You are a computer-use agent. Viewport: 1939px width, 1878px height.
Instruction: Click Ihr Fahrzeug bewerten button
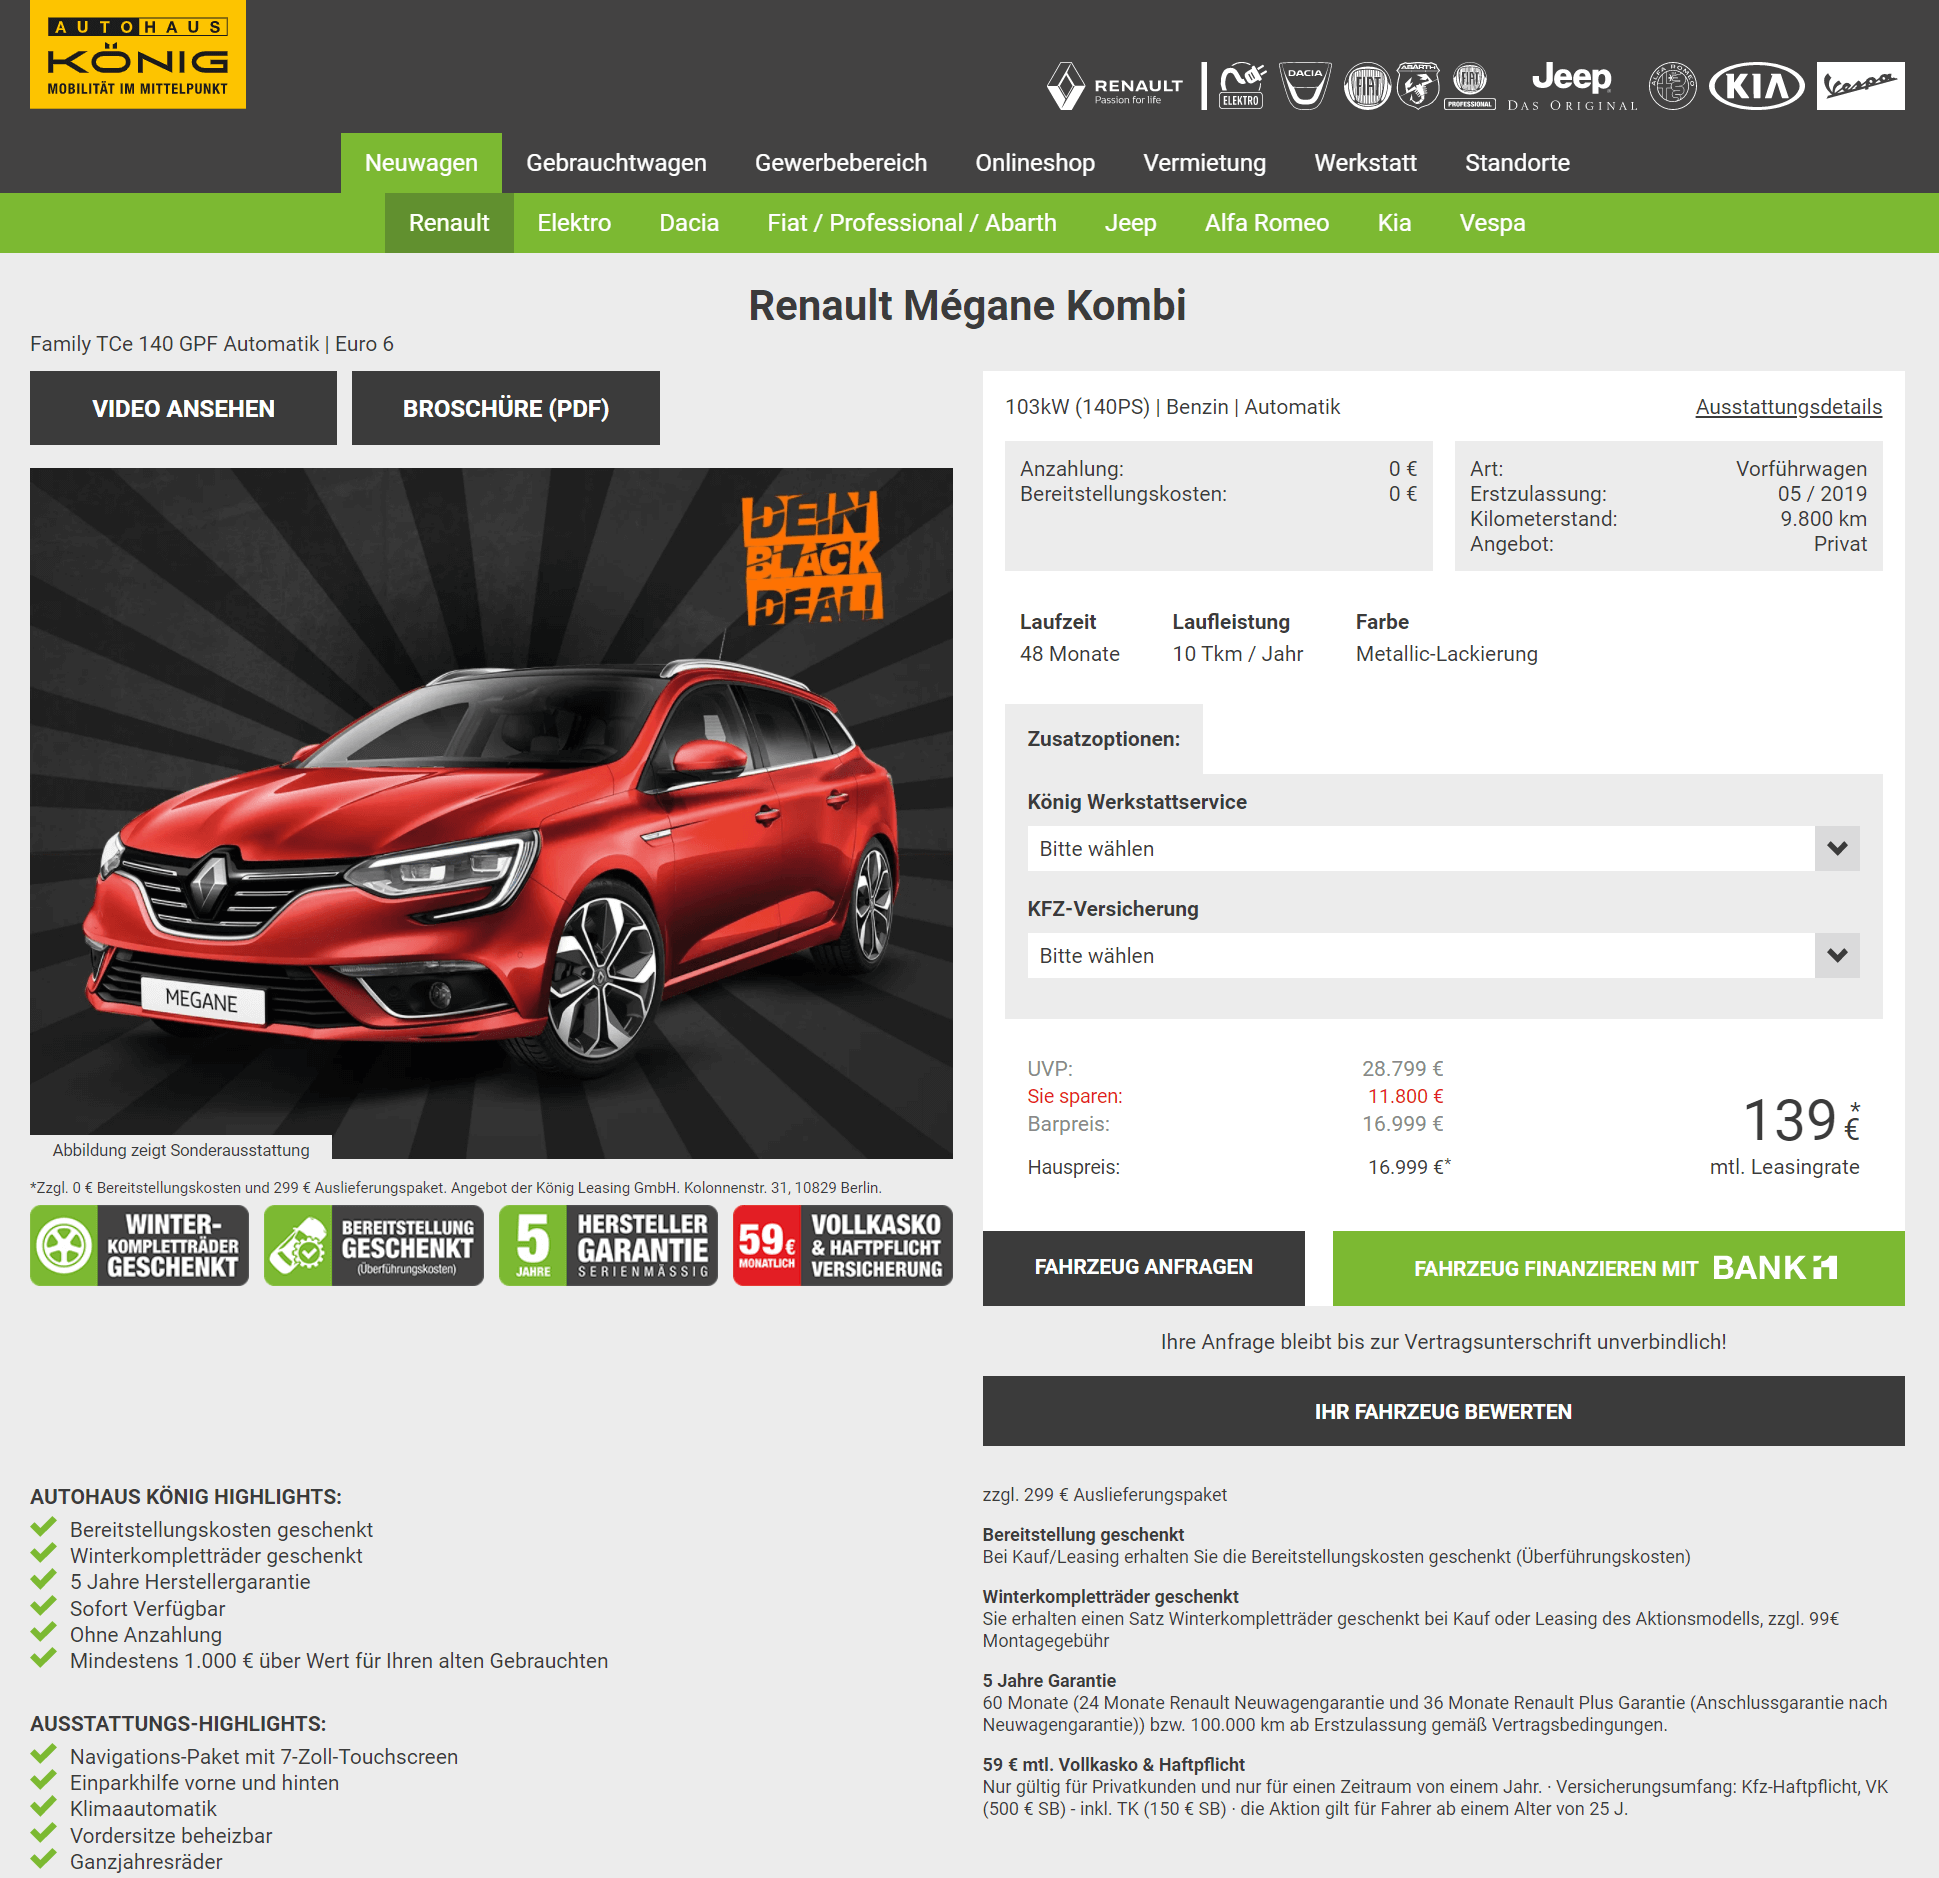[x=1443, y=1411]
